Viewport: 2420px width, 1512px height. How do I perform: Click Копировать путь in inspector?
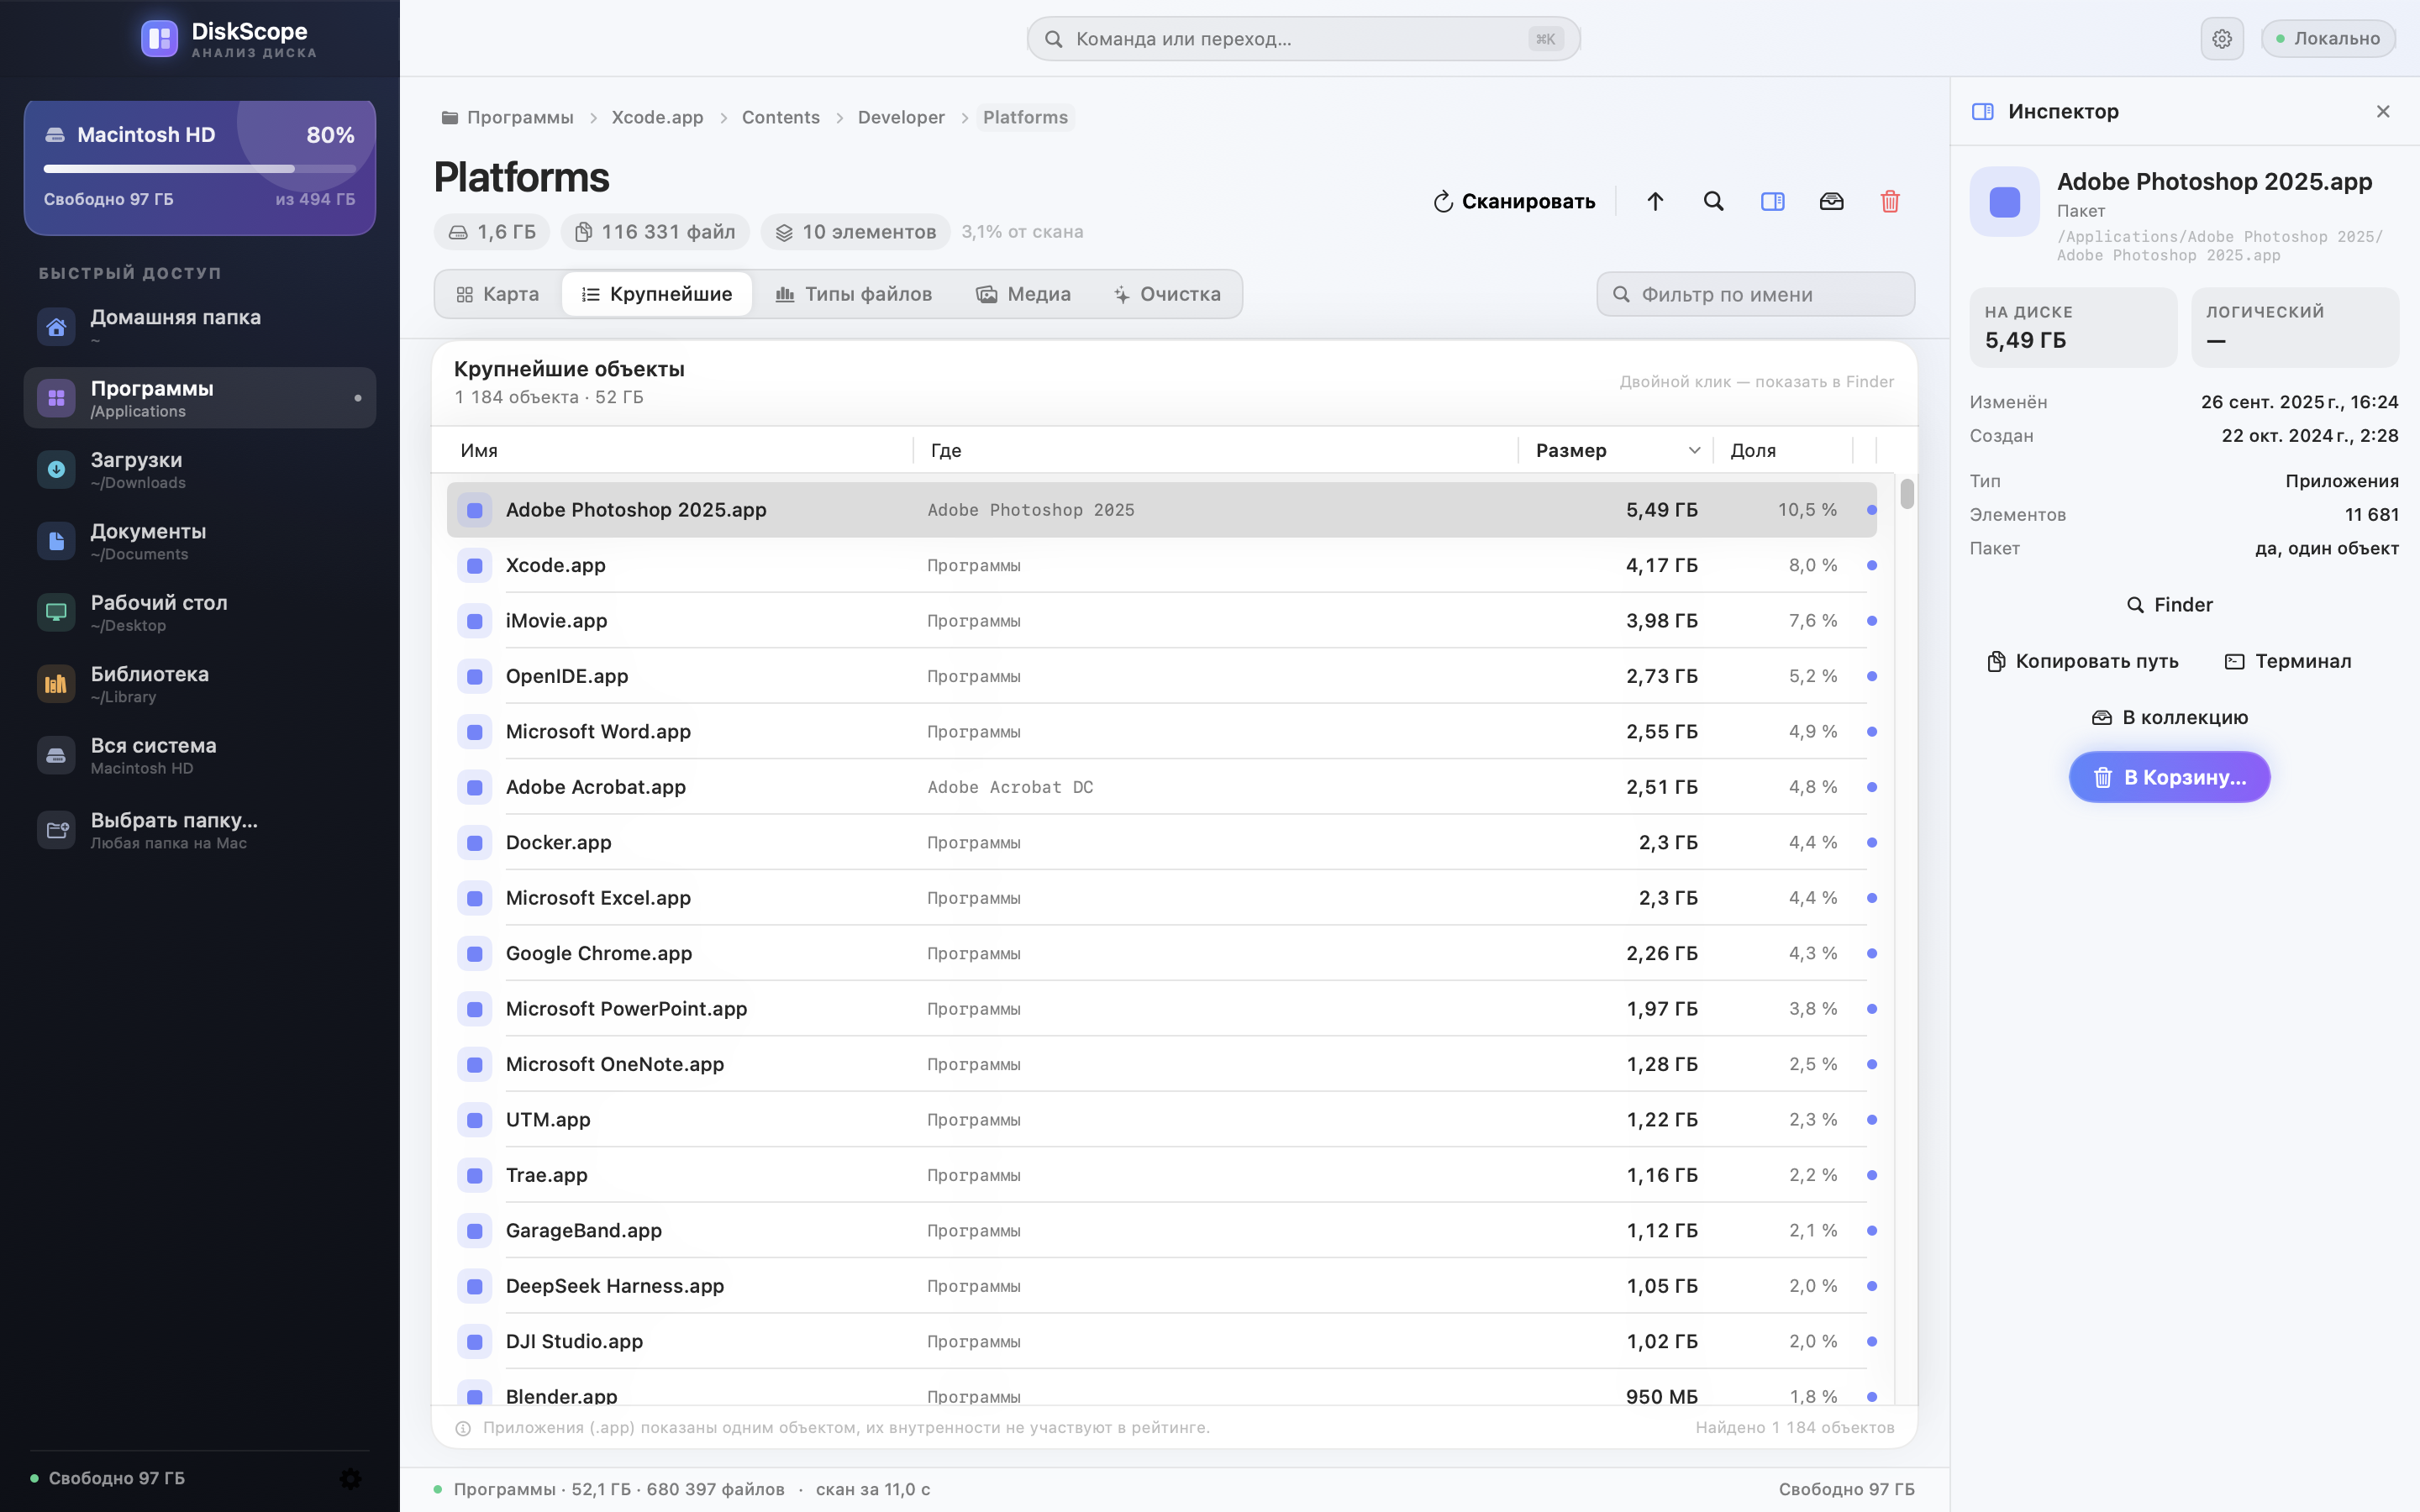point(2082,661)
